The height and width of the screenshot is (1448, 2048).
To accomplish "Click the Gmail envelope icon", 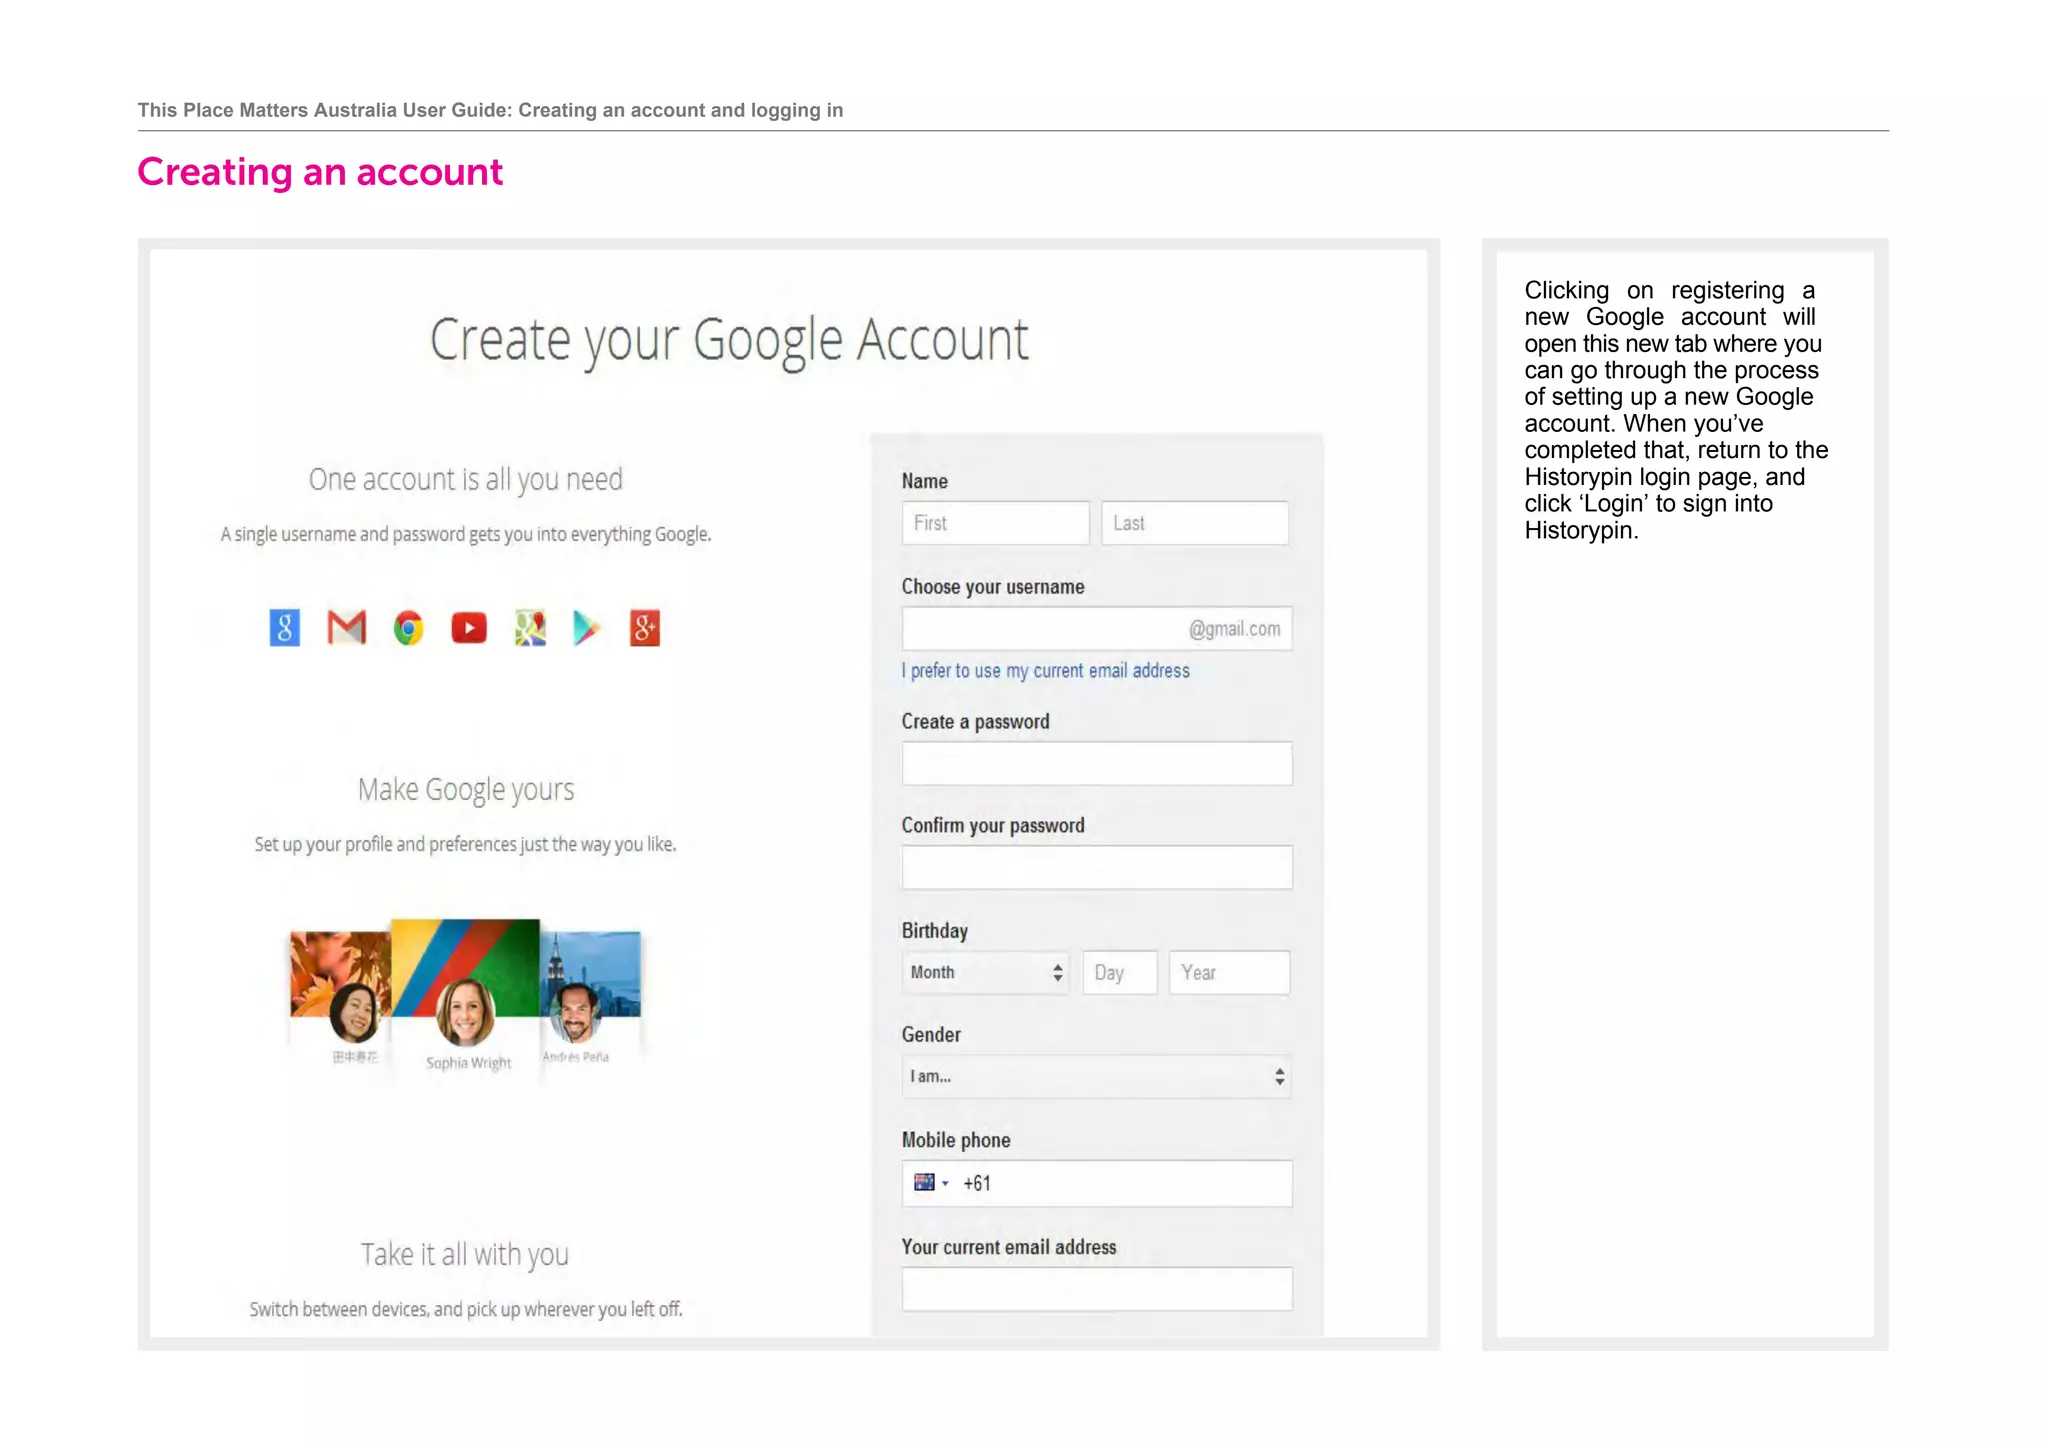I will 347,628.
